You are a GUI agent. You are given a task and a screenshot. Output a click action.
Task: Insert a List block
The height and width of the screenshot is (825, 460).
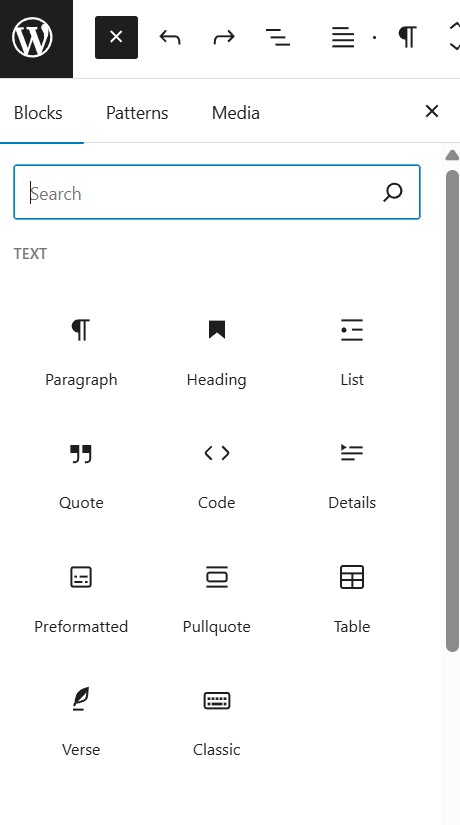[x=352, y=351]
